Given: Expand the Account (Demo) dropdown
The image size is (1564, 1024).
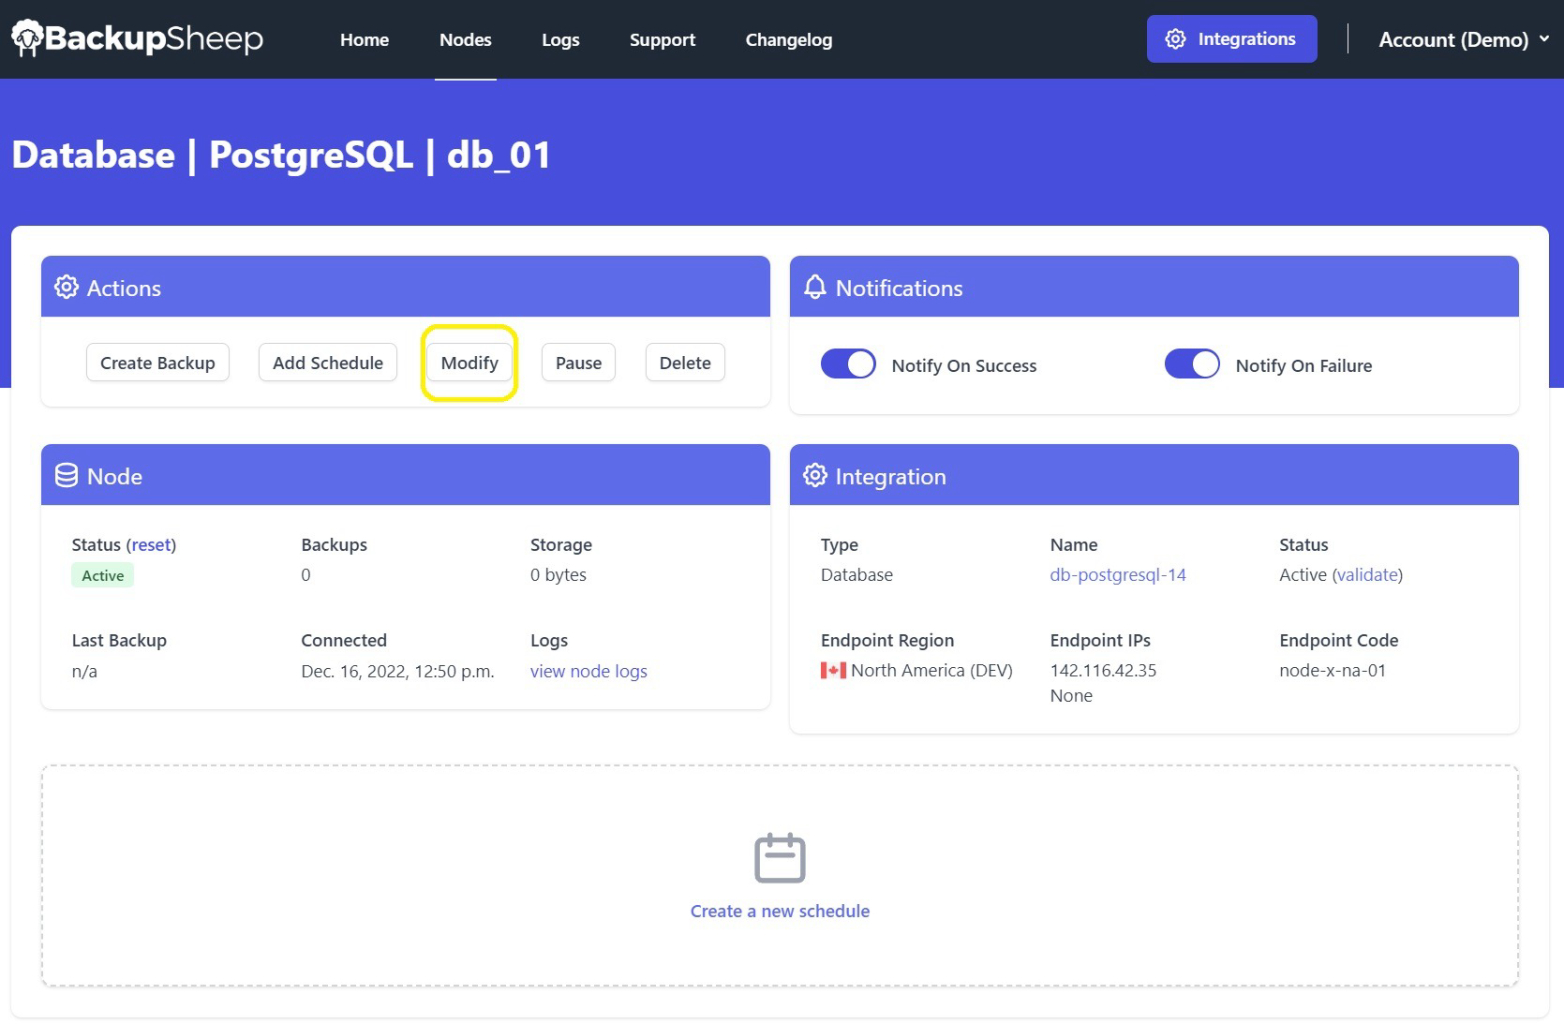Looking at the screenshot, I should pos(1464,39).
